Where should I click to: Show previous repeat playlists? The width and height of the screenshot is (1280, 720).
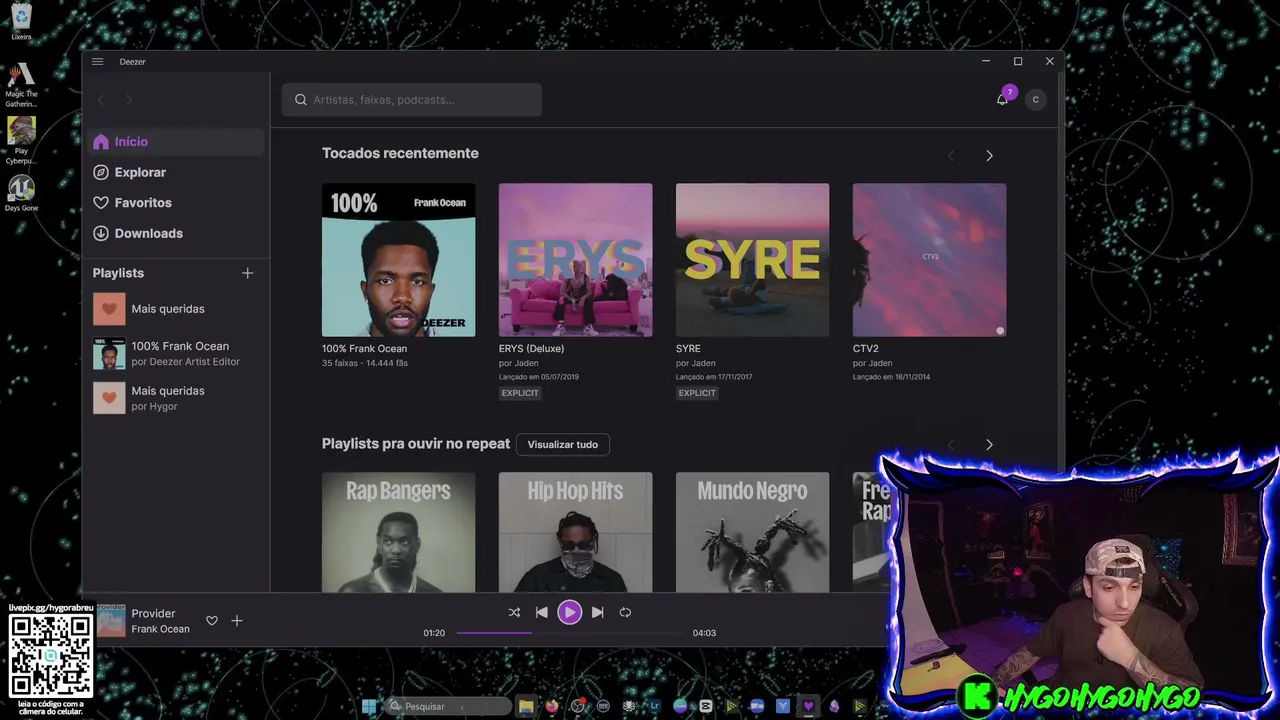tap(951, 444)
